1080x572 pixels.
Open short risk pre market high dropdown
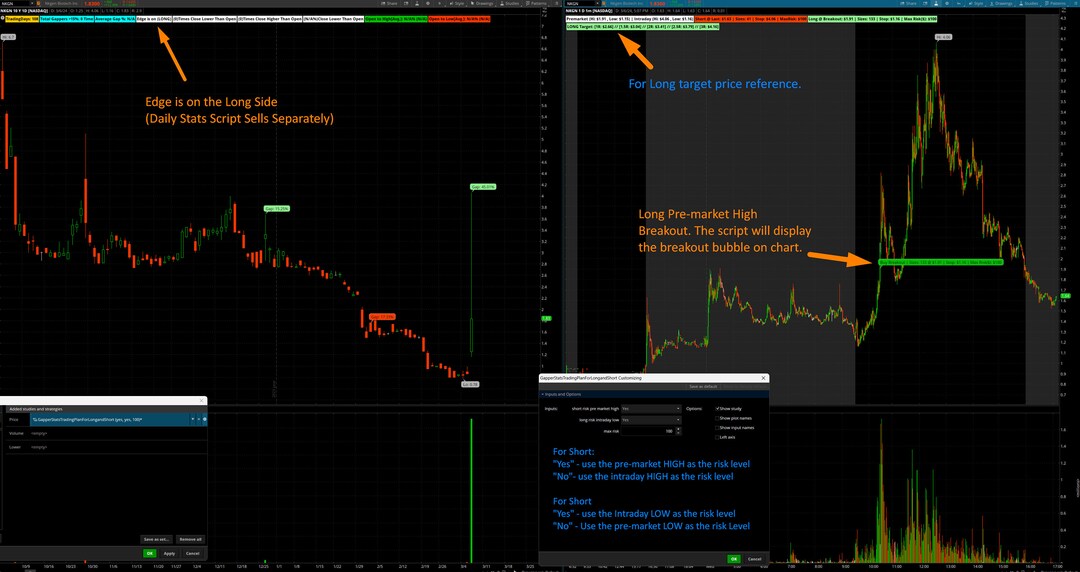click(x=652, y=409)
